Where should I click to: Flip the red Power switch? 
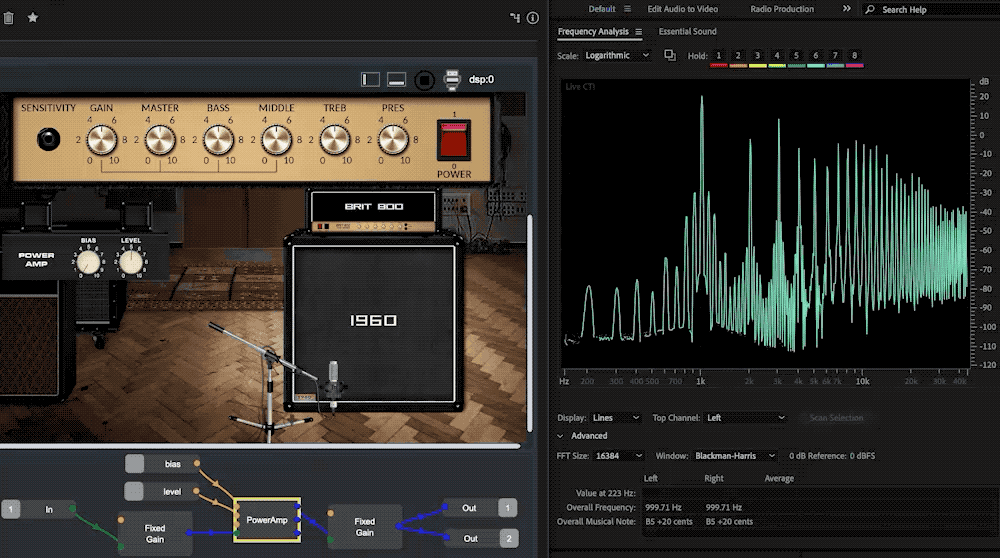(x=453, y=140)
